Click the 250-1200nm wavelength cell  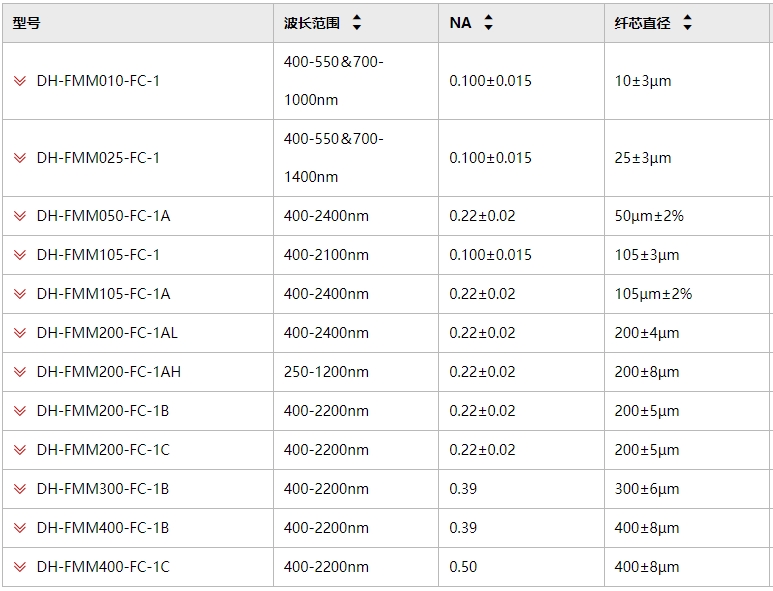[356, 372]
